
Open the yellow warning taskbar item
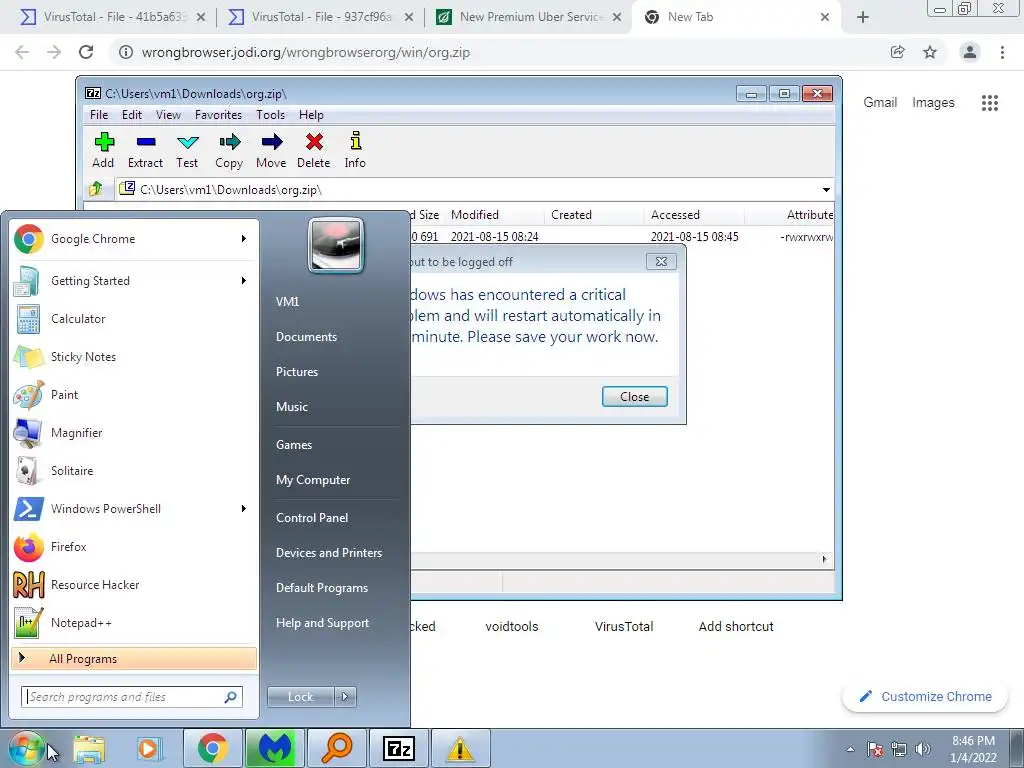(460, 748)
